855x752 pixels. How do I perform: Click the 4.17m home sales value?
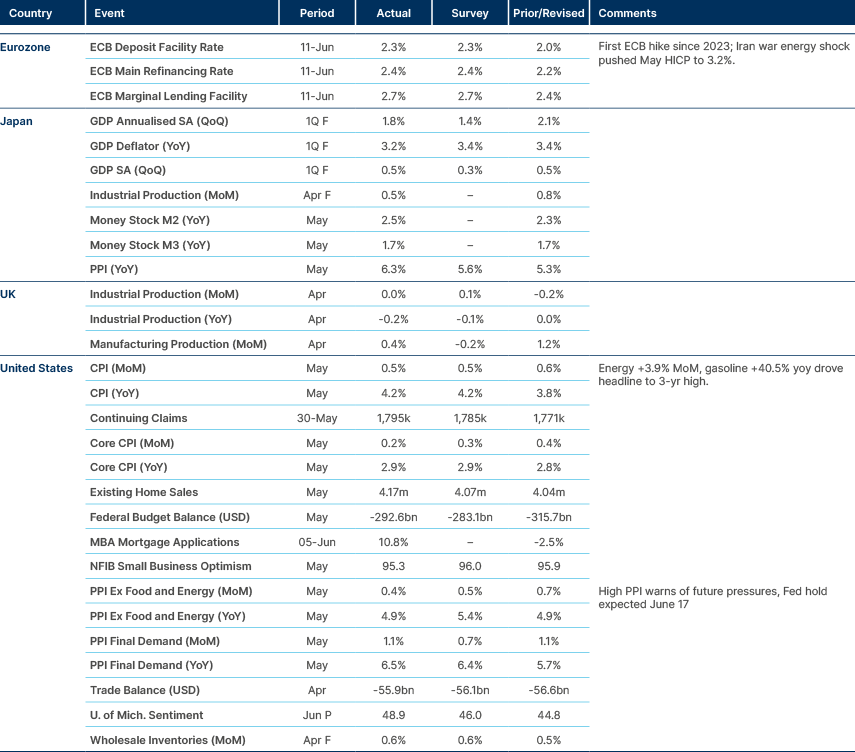tap(393, 492)
